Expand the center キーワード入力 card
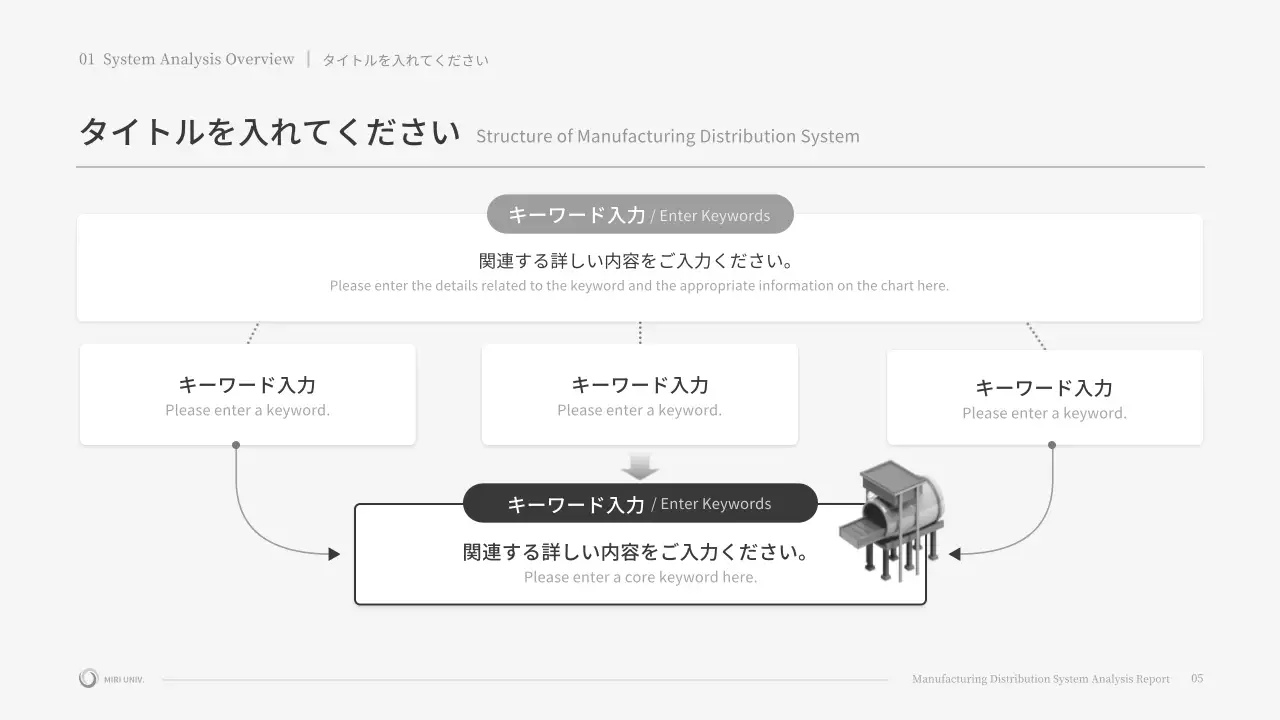The height and width of the screenshot is (720, 1280). pyautogui.click(x=639, y=394)
